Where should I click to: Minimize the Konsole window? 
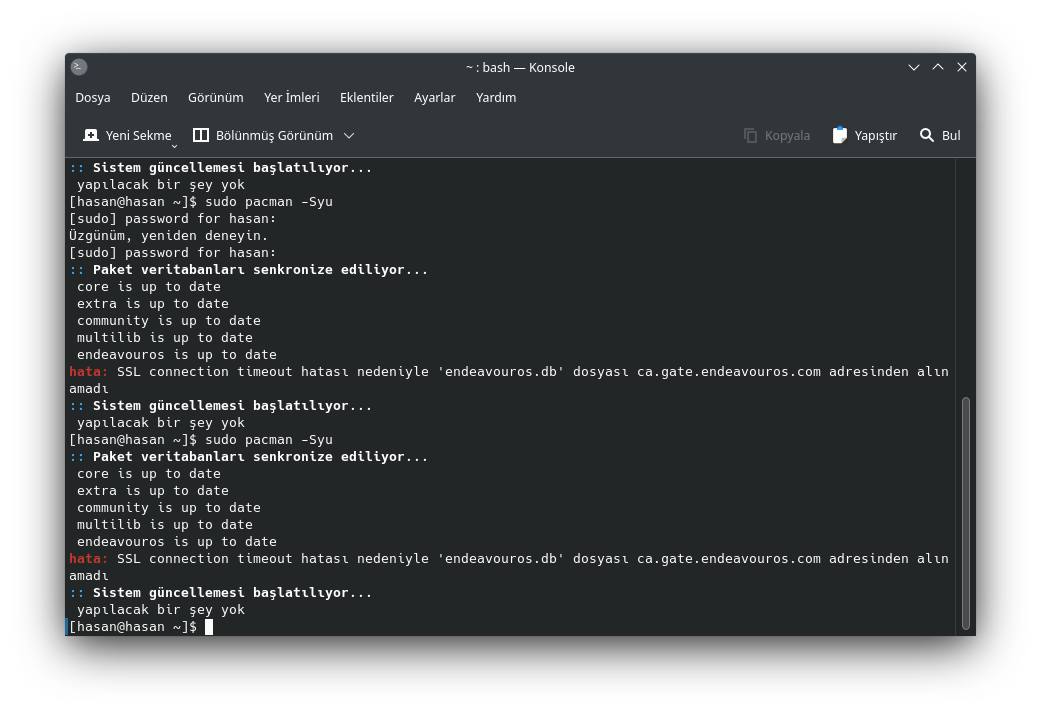click(914, 67)
